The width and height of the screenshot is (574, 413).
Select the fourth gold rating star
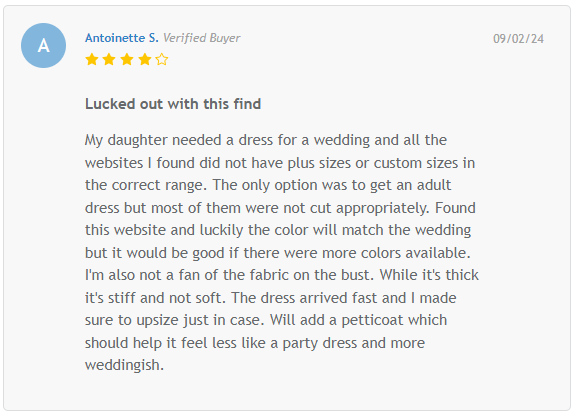(x=145, y=59)
